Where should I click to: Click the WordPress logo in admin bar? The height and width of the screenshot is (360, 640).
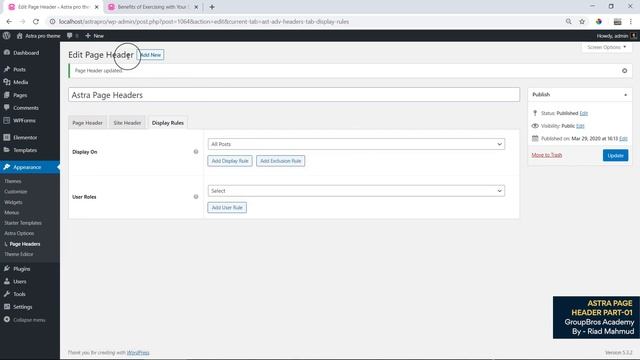7,36
